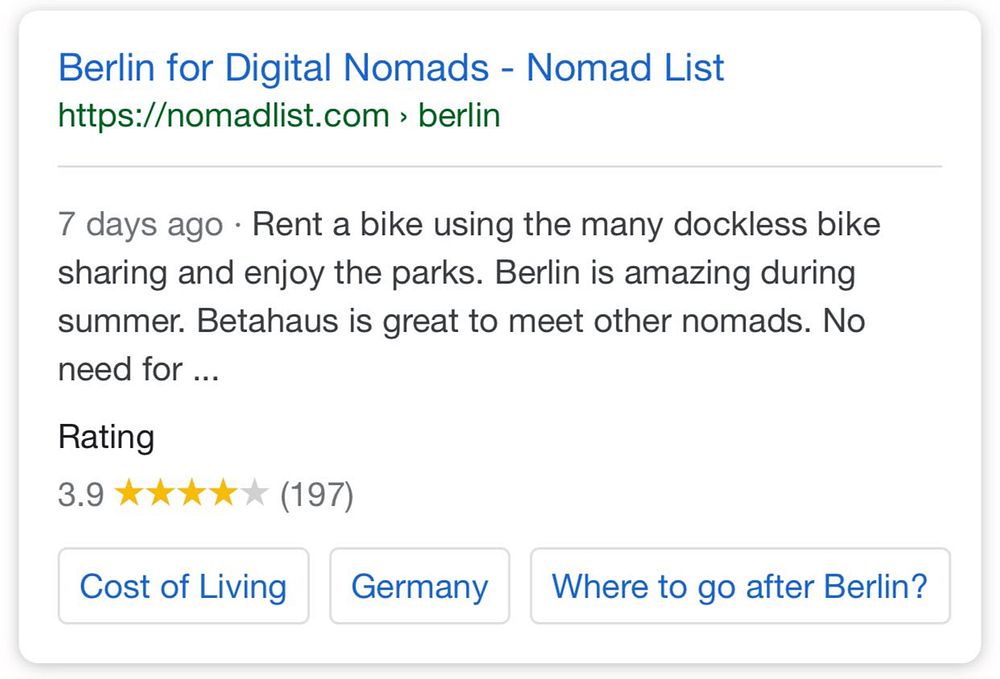1000x679 pixels.
Task: Click the nomadlist.com URL text
Action: 223,116
